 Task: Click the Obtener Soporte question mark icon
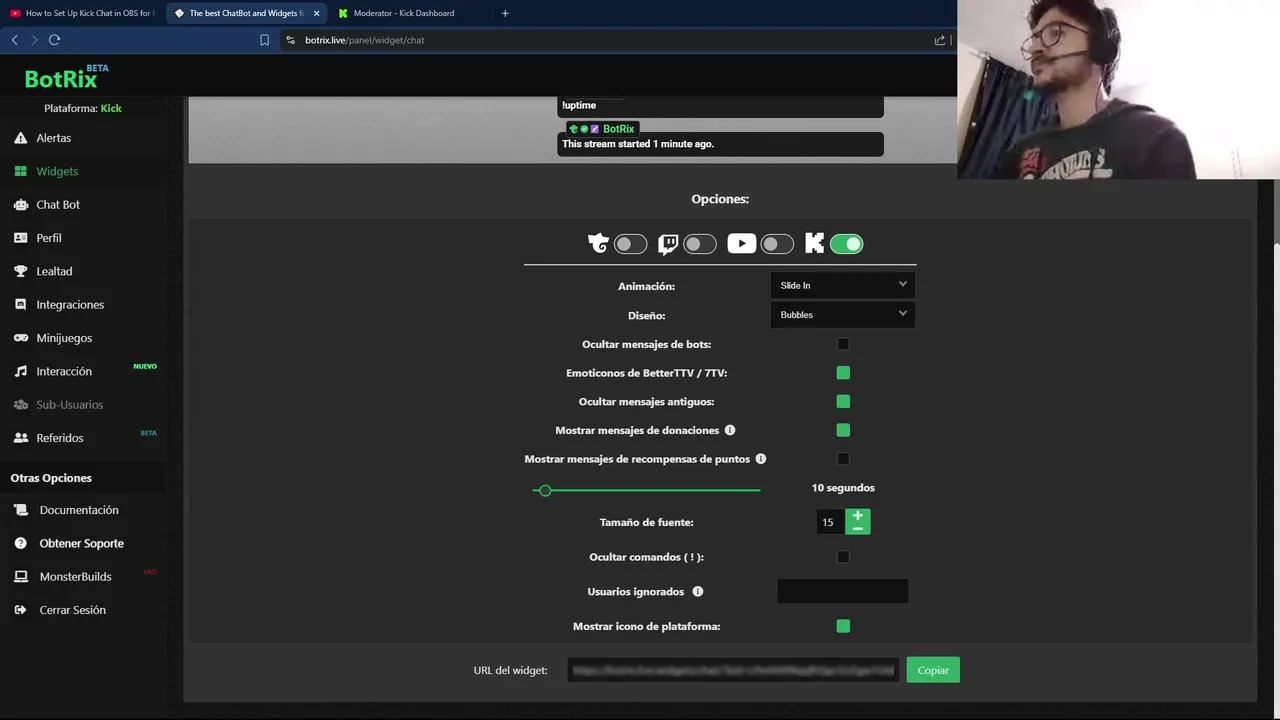pos(21,543)
